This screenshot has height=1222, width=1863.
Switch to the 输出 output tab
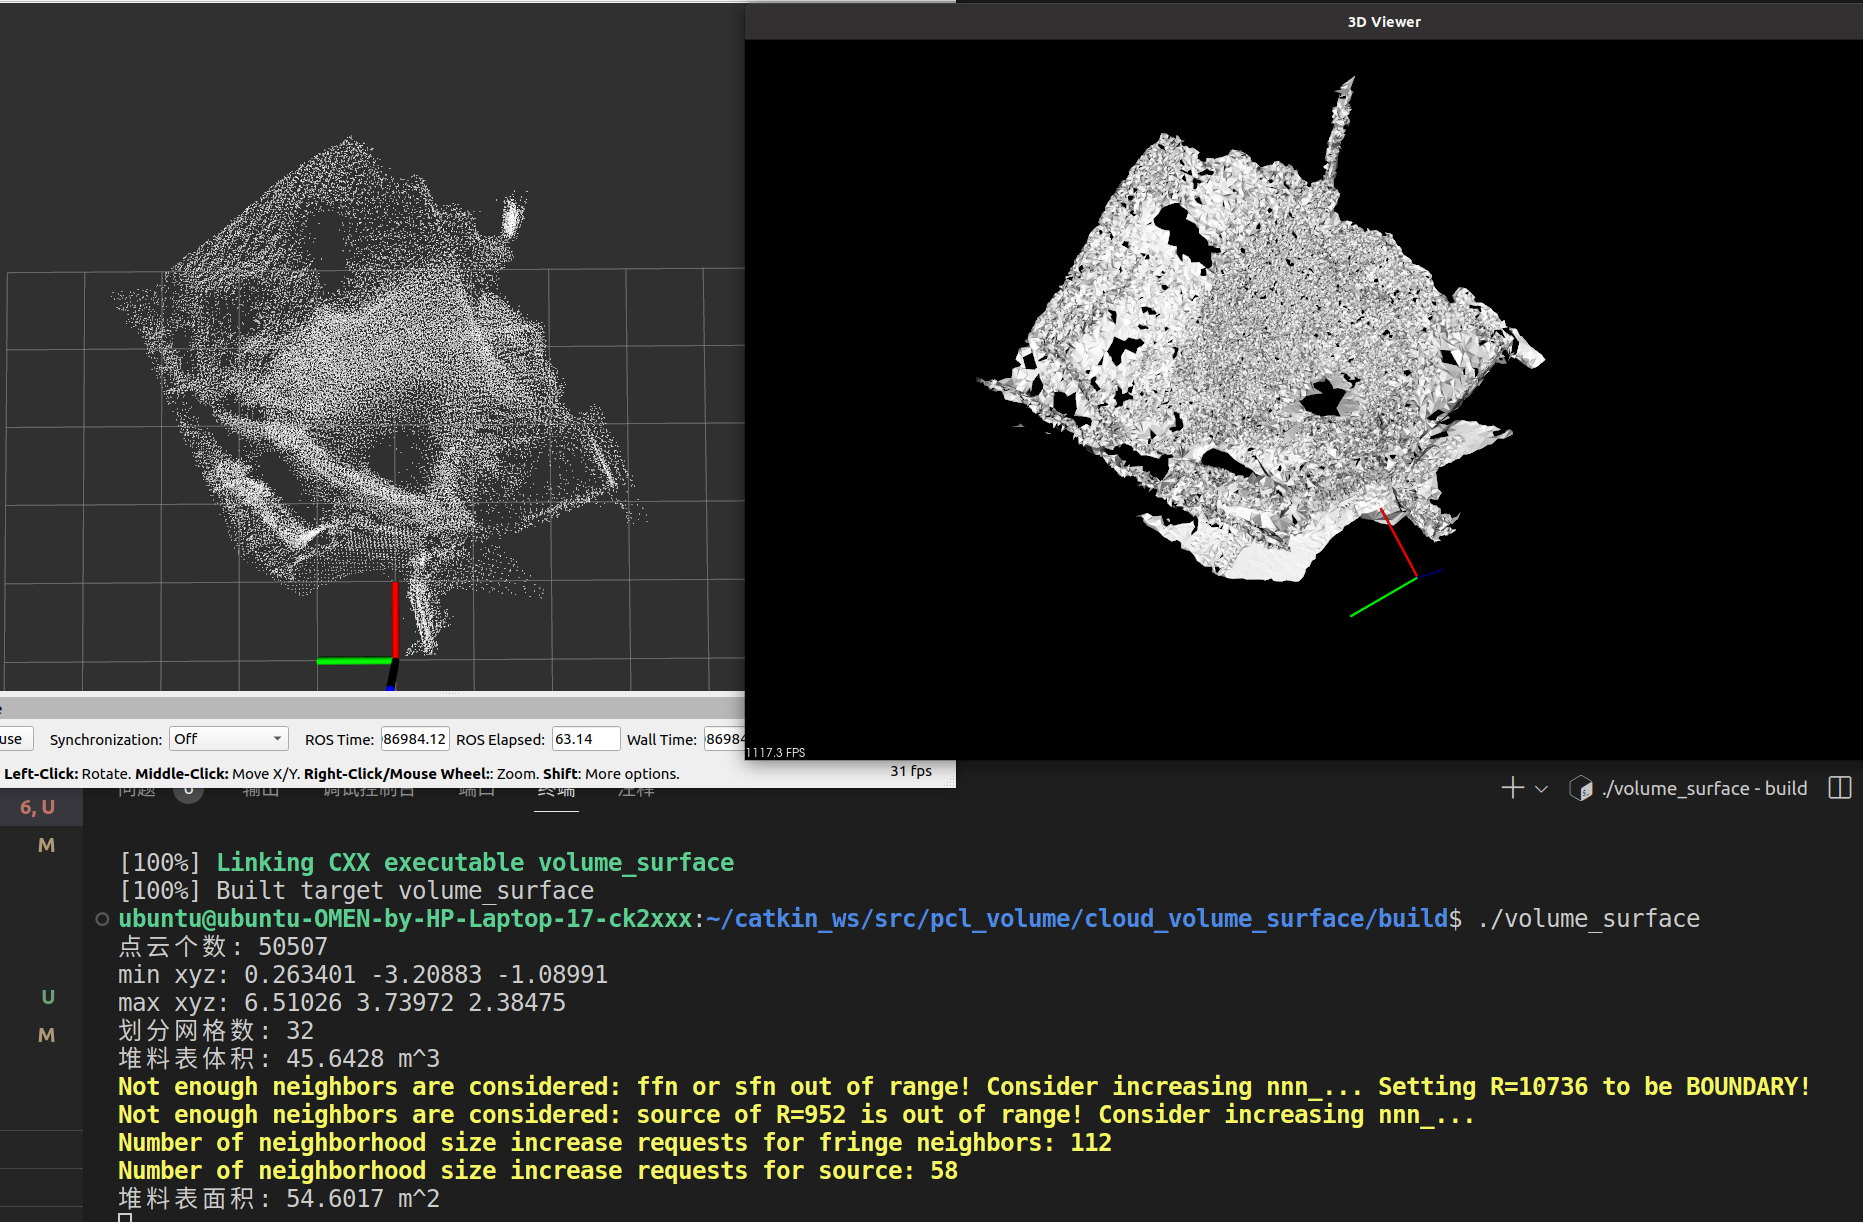(x=261, y=792)
